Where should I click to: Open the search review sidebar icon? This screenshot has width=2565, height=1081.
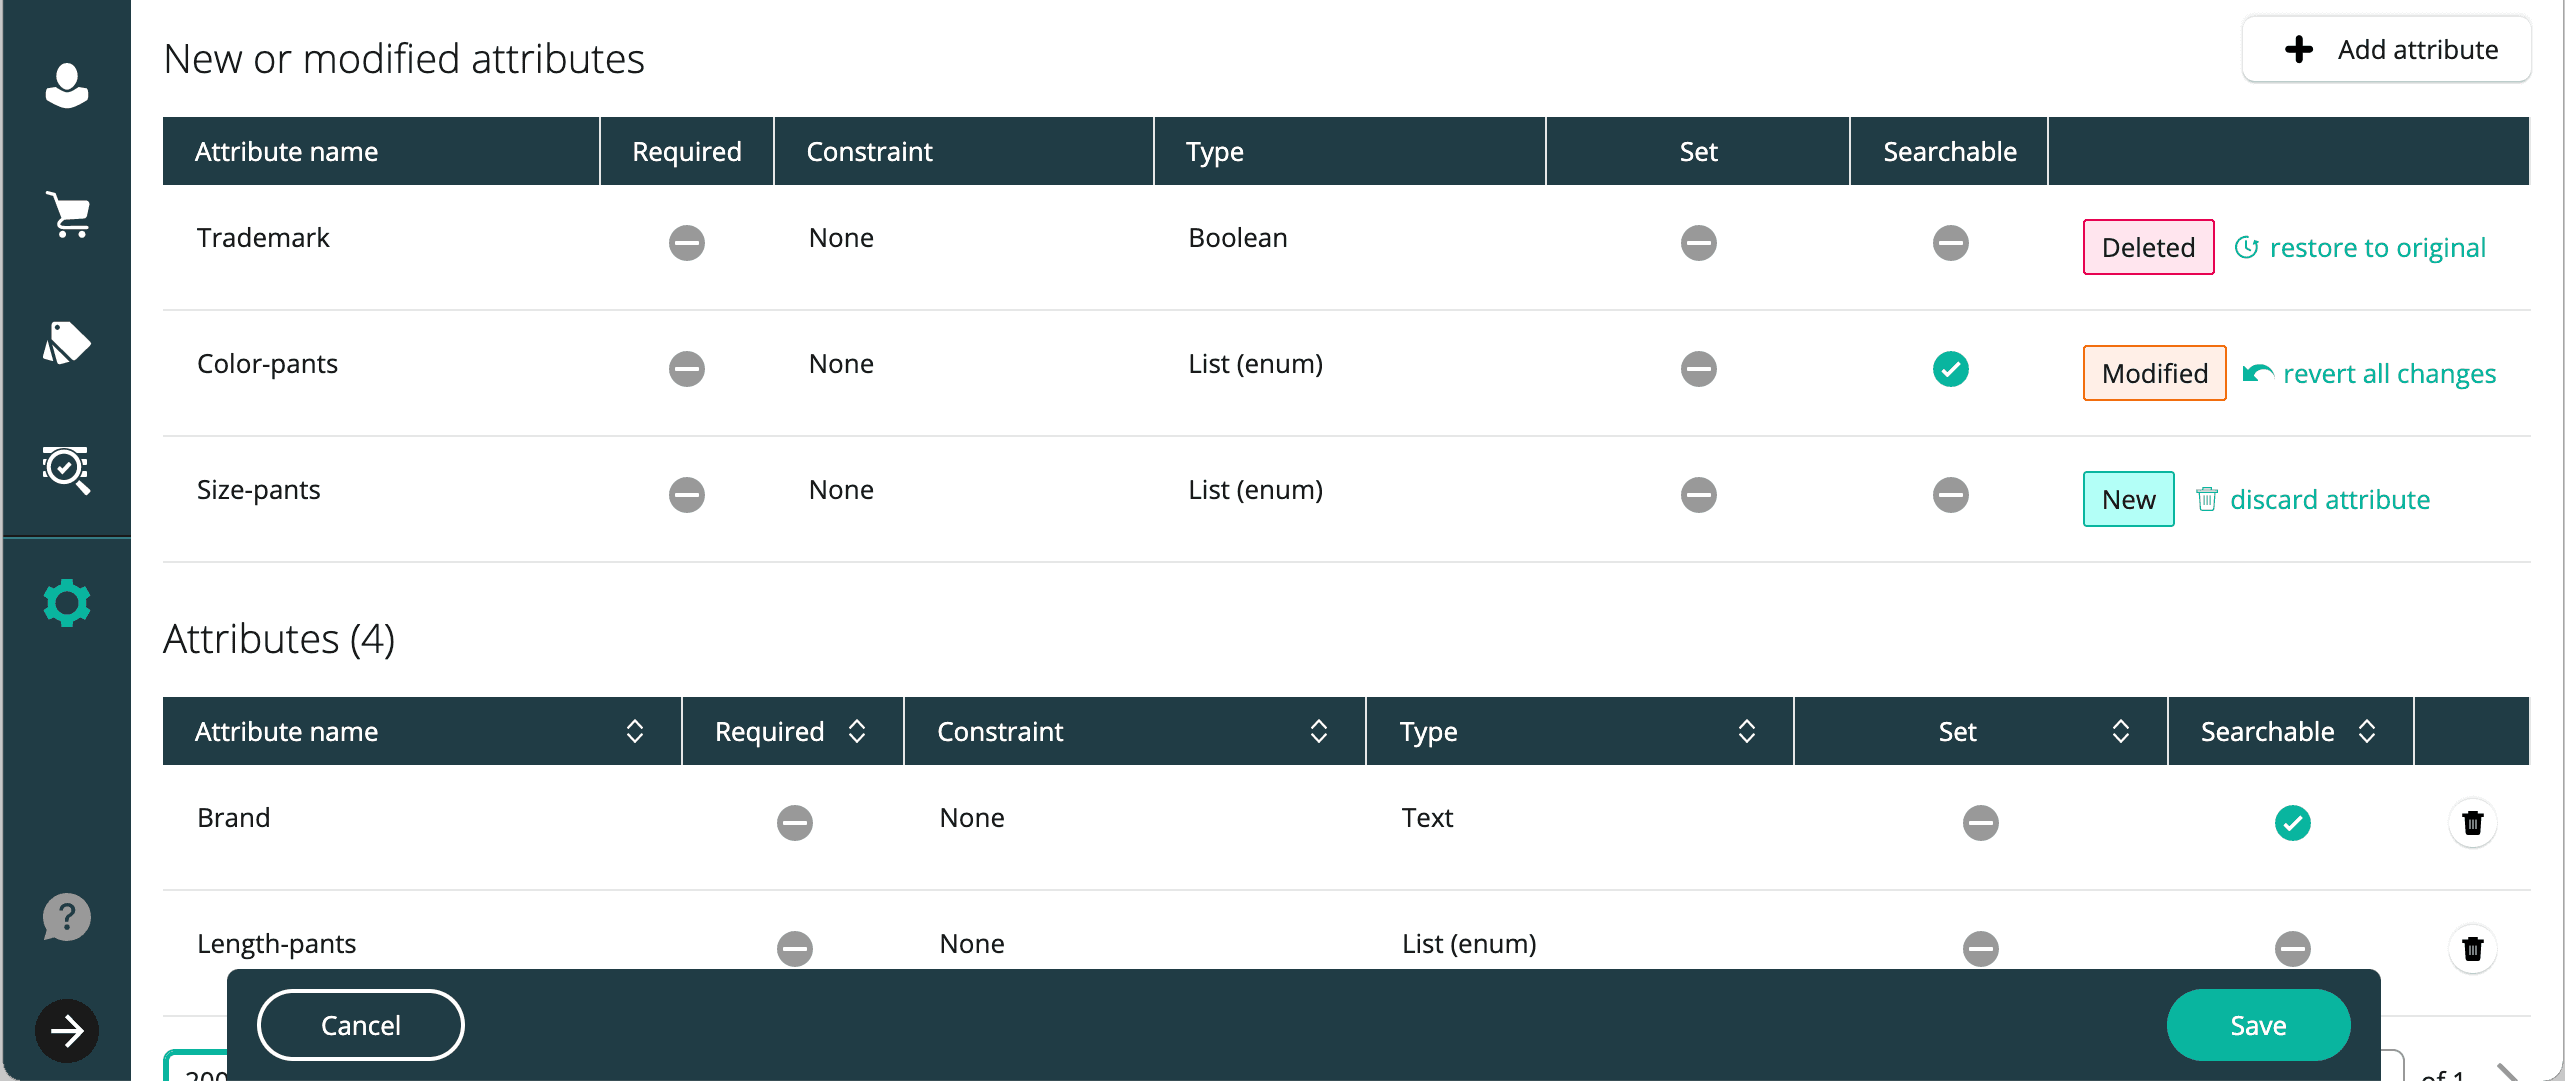pos(67,469)
